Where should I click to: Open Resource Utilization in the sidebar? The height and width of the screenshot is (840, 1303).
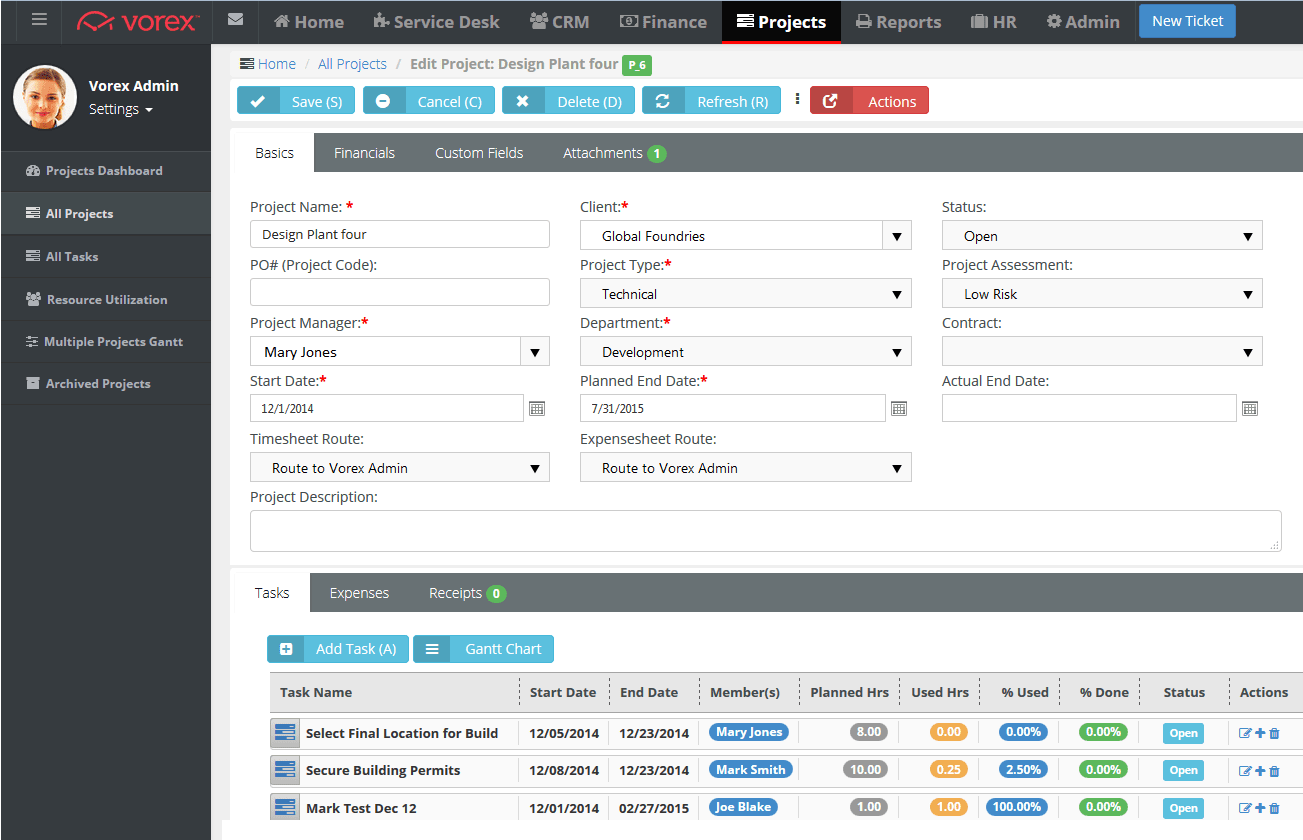point(106,299)
